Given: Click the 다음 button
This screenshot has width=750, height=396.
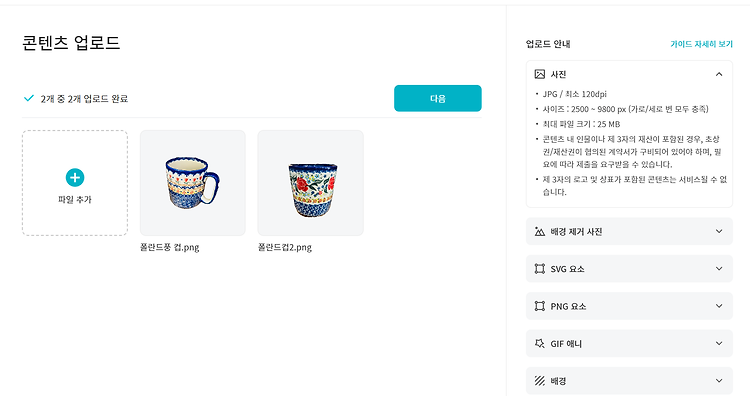Looking at the screenshot, I should (x=438, y=99).
